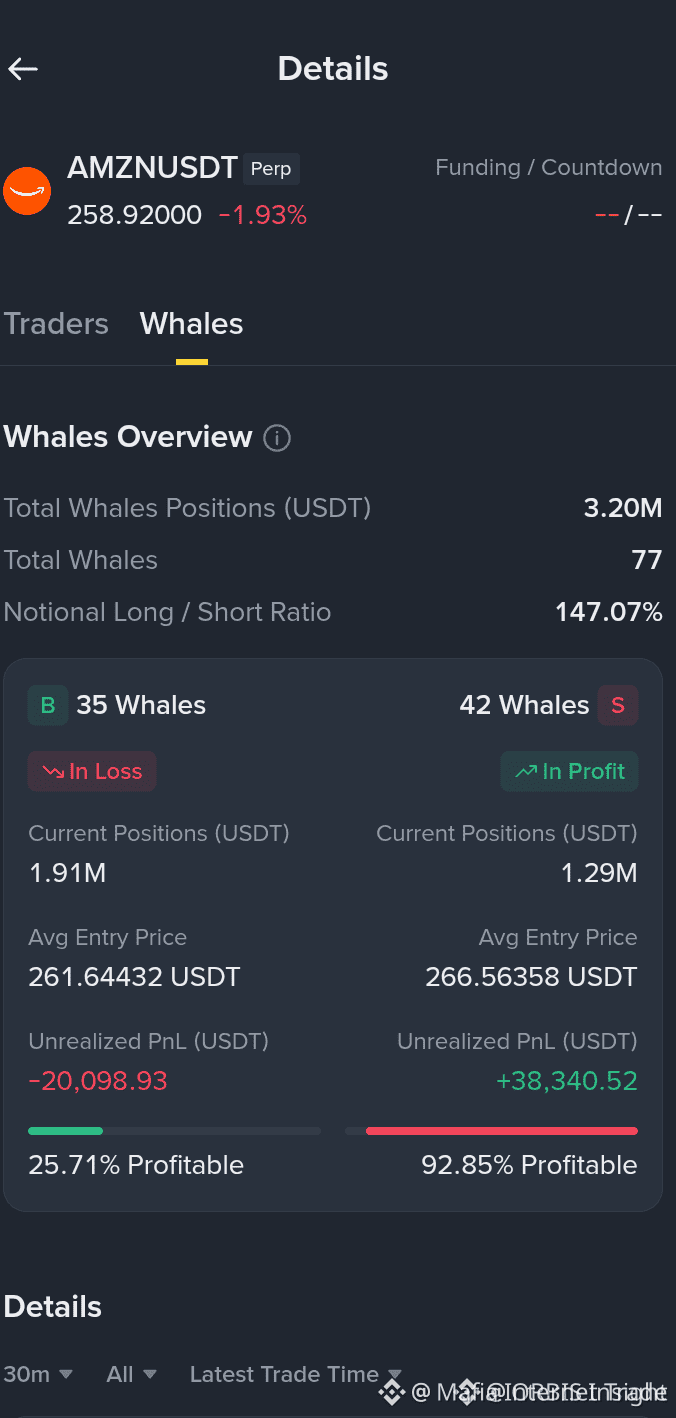676x1418 pixels.
Task: Click the green B buy badge
Action: point(48,705)
